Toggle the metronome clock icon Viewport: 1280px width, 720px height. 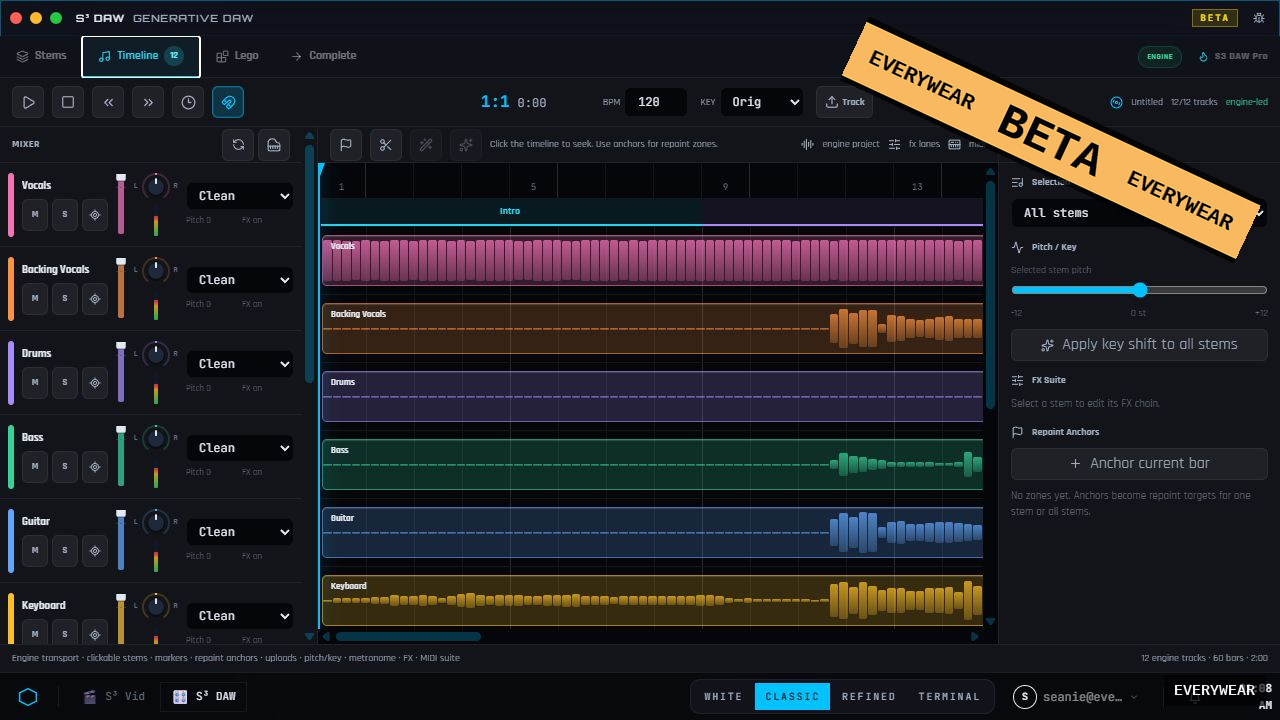pyautogui.click(x=188, y=102)
